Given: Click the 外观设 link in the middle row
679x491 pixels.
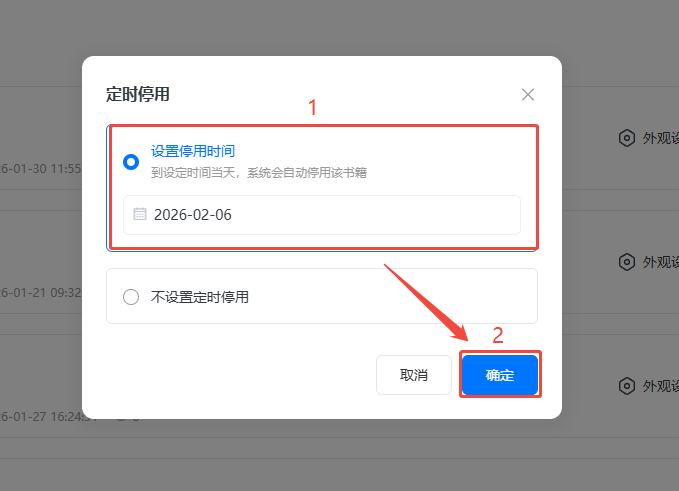Looking at the screenshot, I should click(x=660, y=262).
